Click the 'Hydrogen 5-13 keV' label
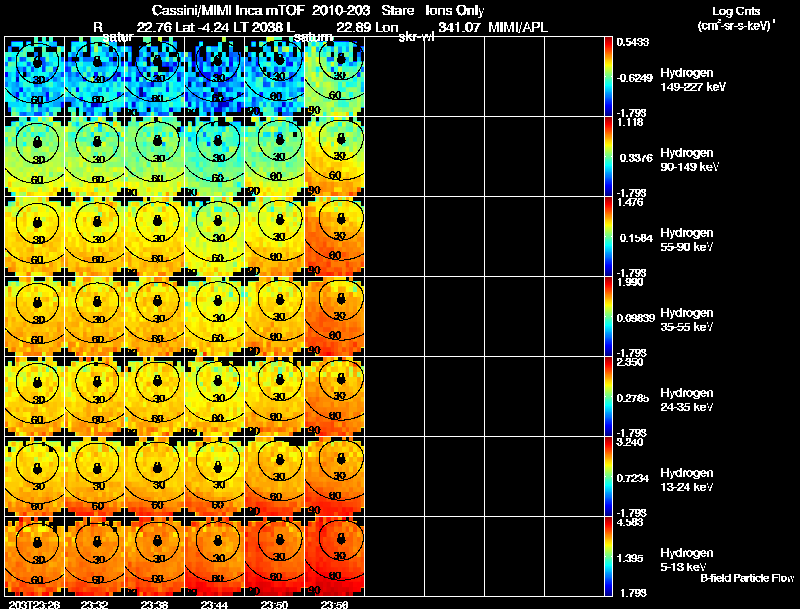 pos(687,560)
